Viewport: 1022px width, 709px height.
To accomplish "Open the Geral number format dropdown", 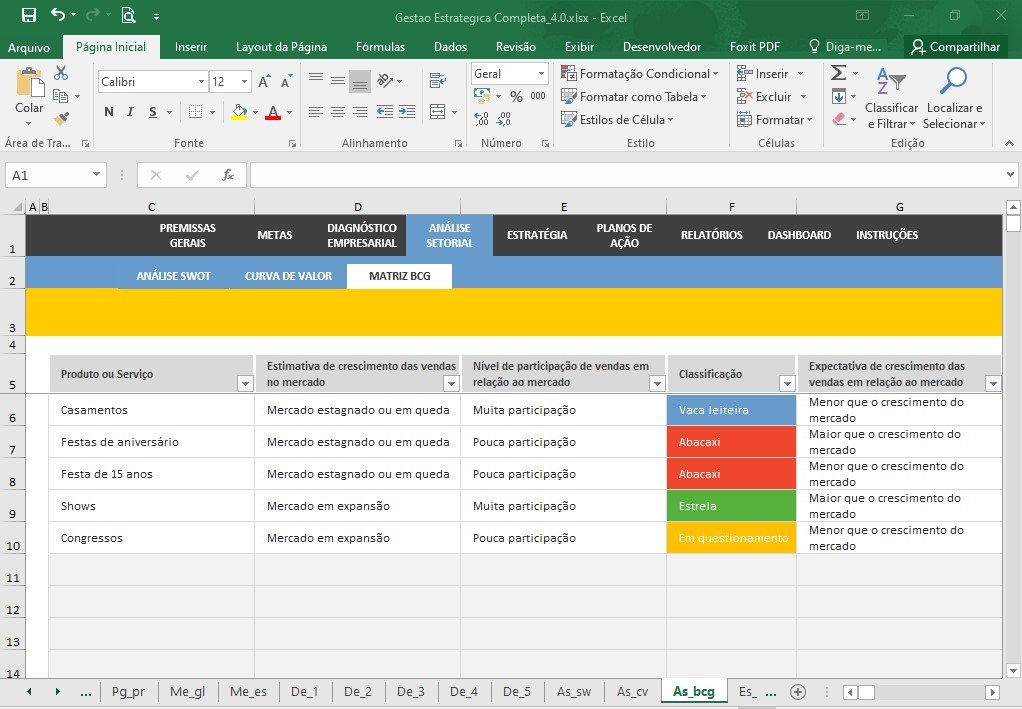I will click(x=541, y=74).
